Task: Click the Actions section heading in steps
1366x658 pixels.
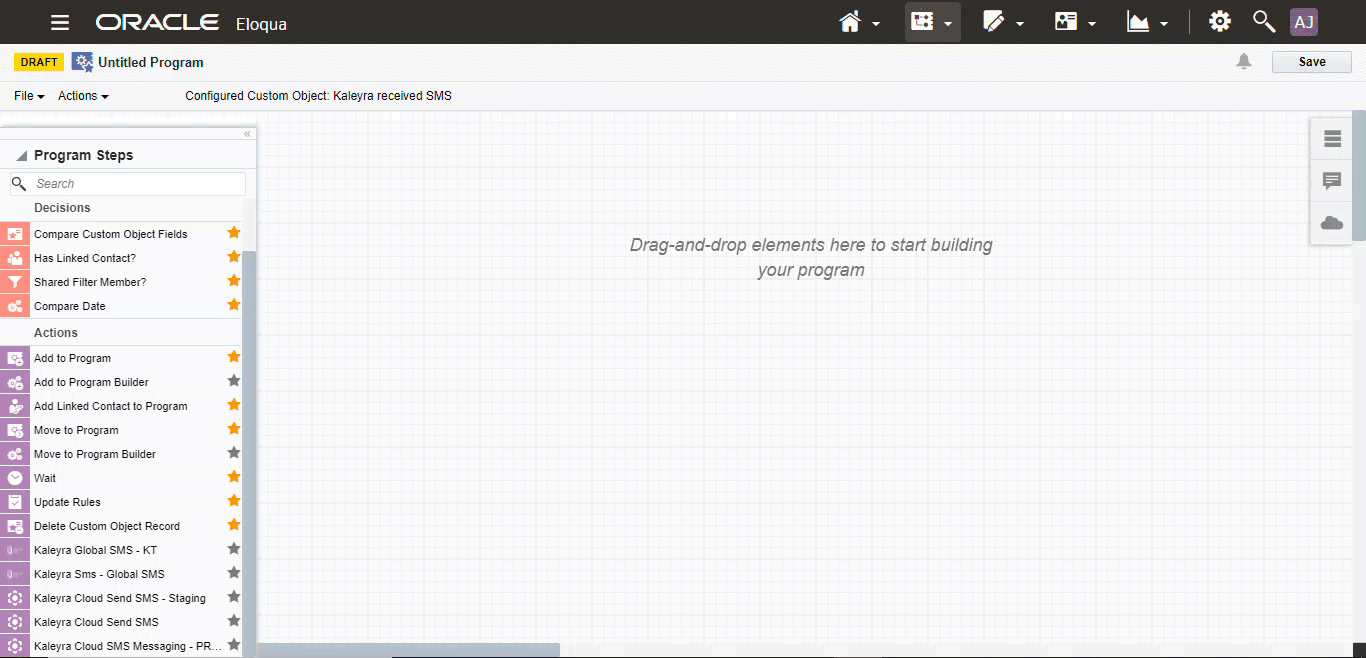Action: [56, 333]
